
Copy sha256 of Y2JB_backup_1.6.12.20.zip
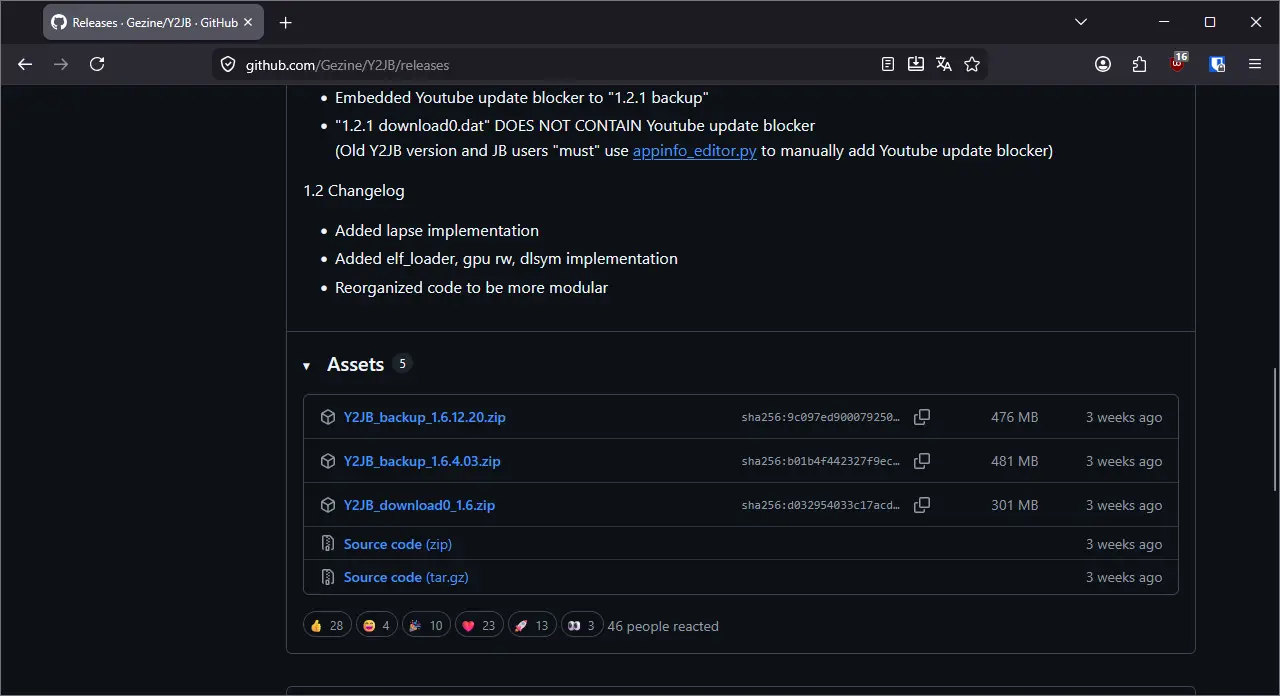[922, 417]
